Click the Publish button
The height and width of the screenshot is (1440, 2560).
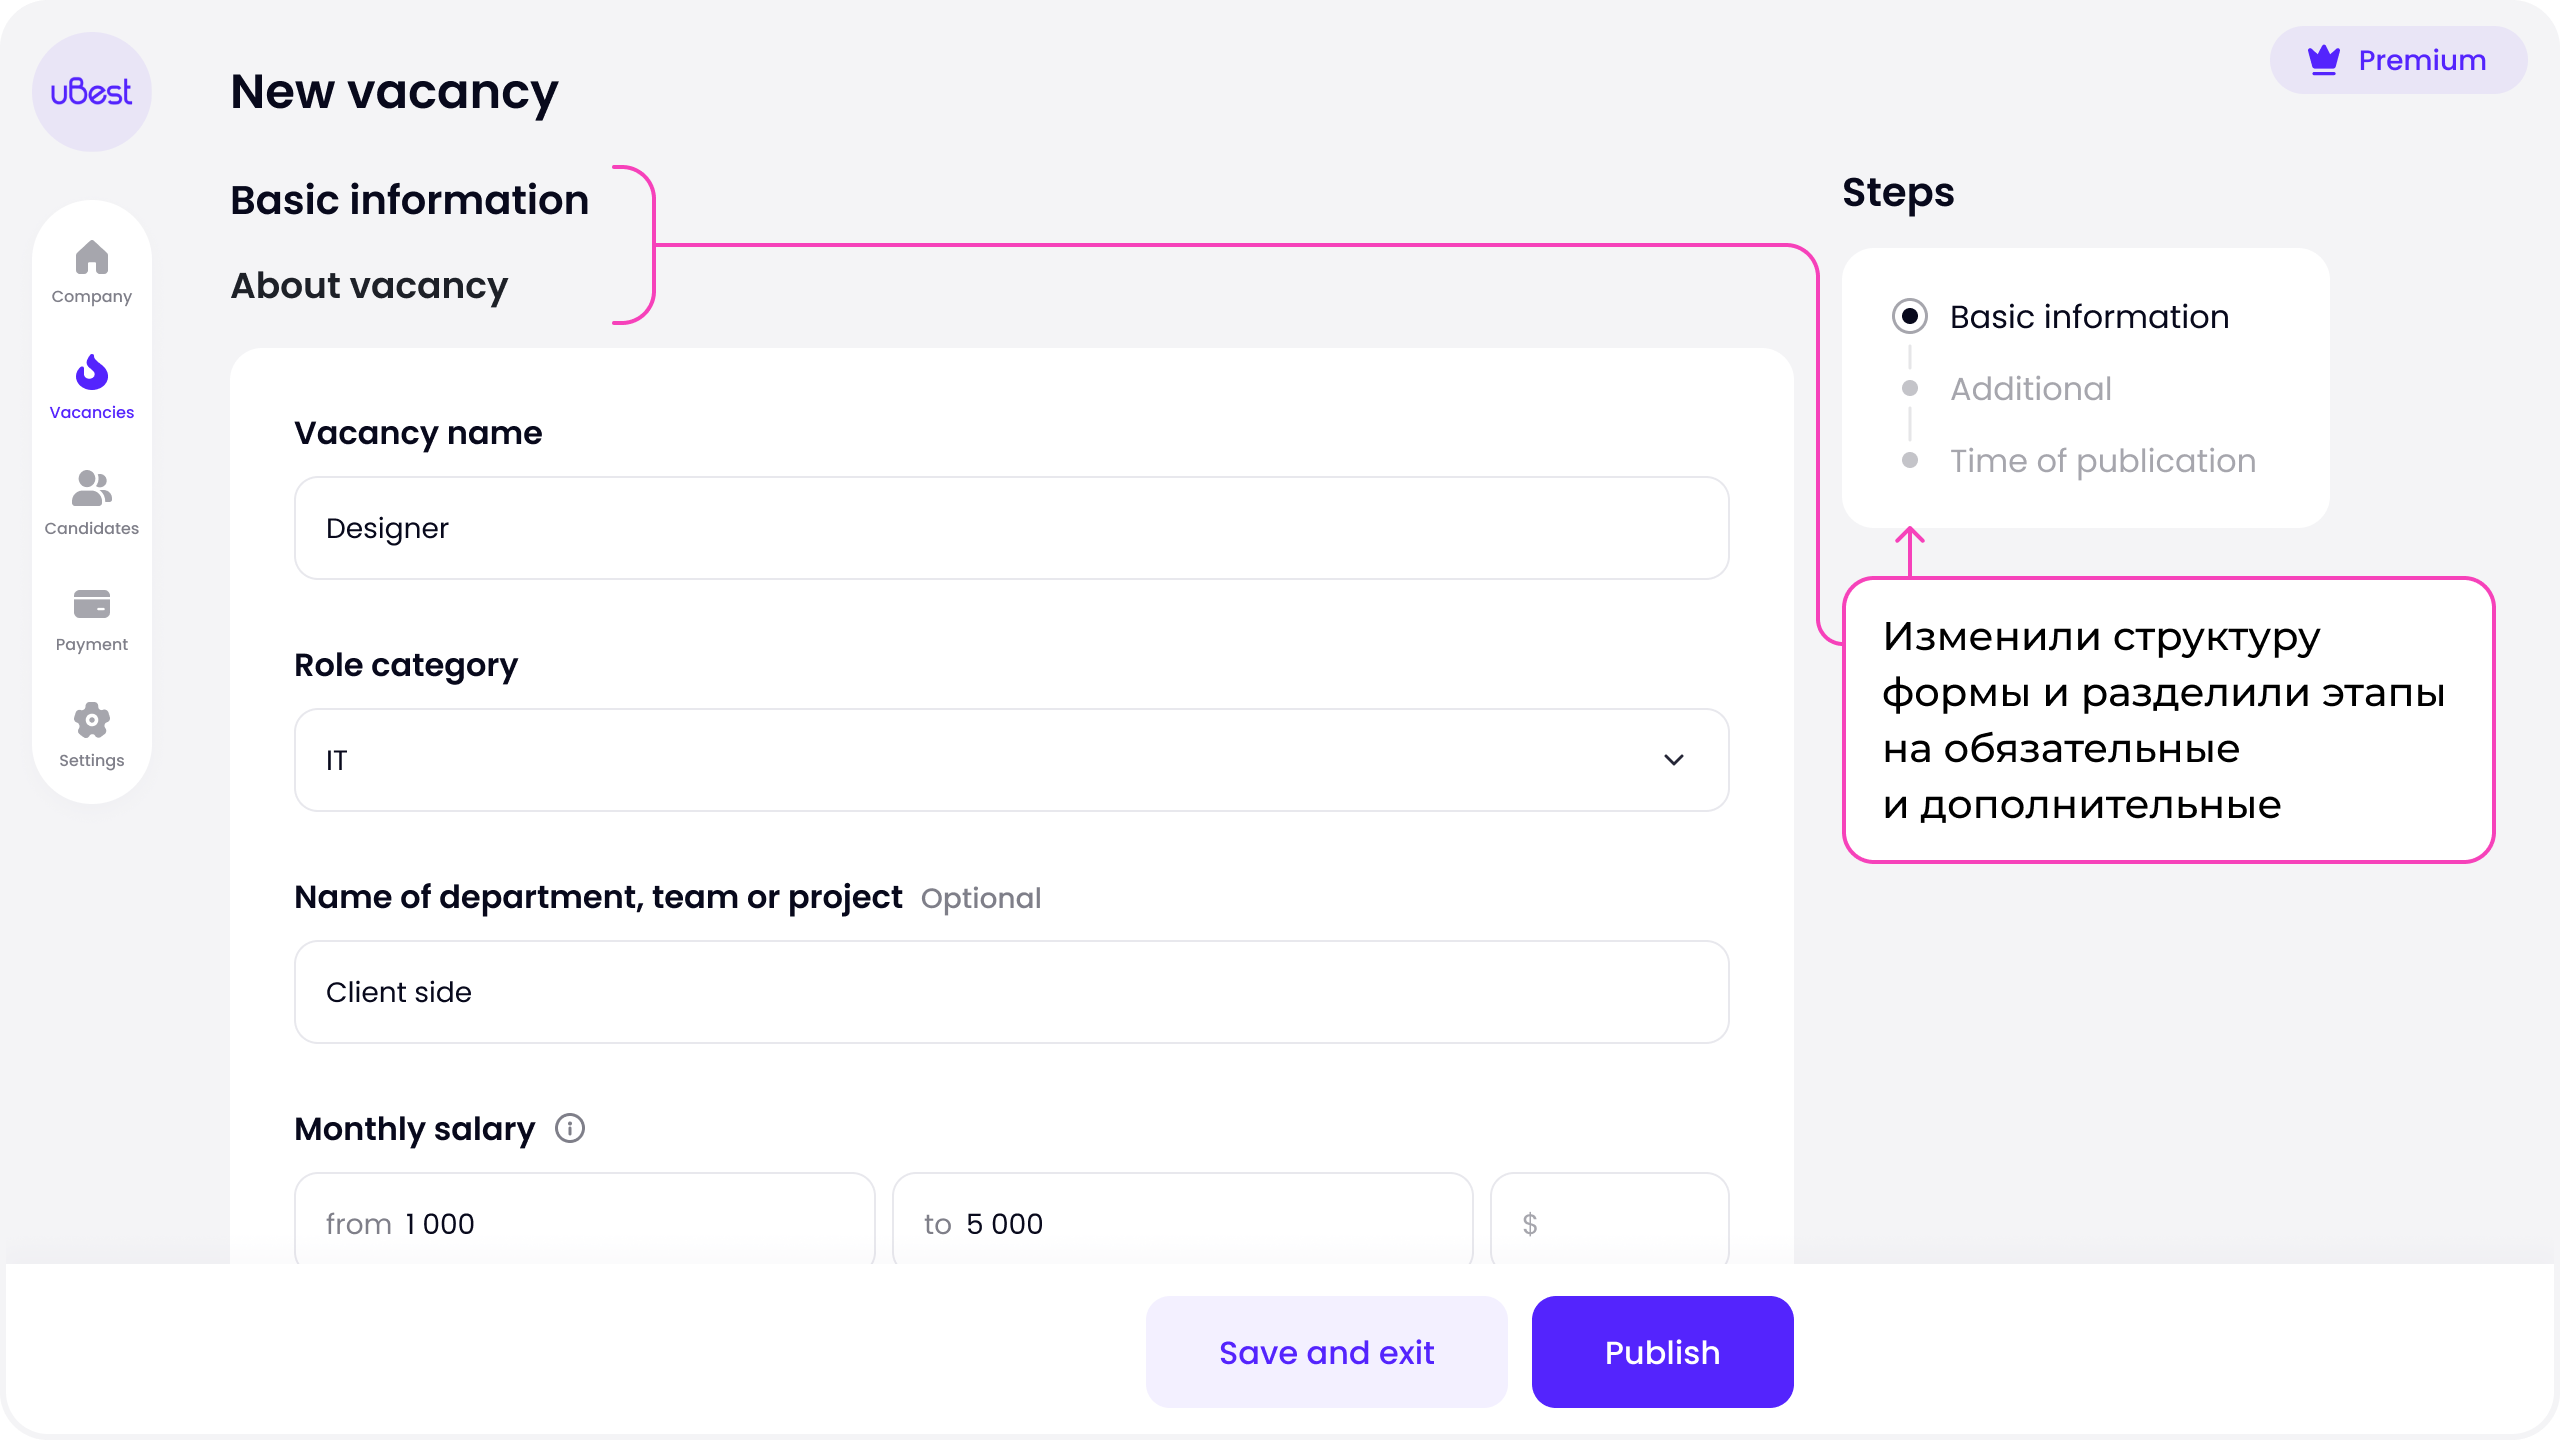(x=1662, y=1352)
